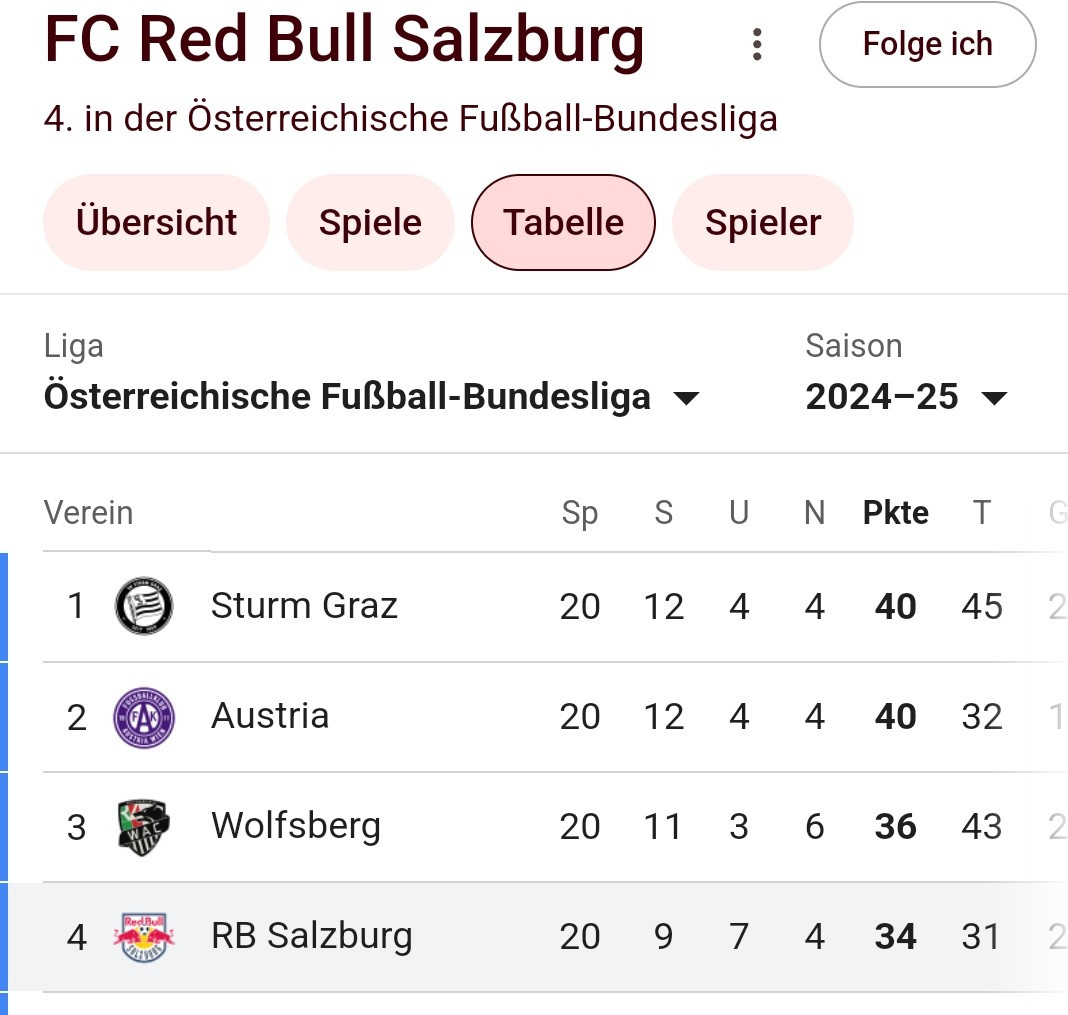Open the Spiele tab

click(370, 222)
